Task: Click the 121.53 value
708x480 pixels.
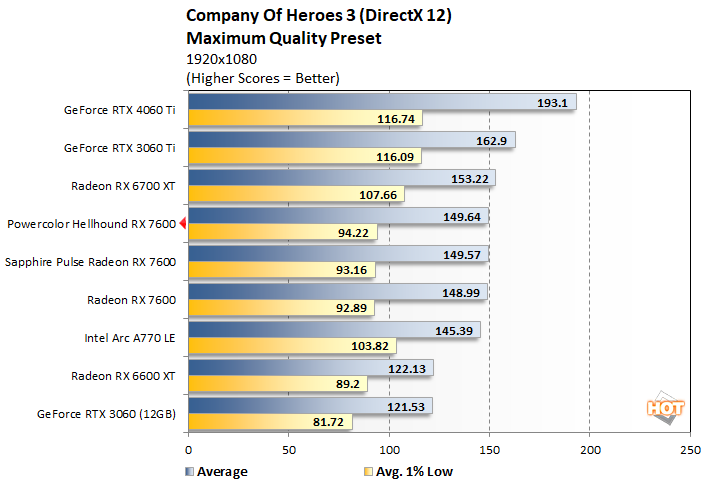Action: 406,406
